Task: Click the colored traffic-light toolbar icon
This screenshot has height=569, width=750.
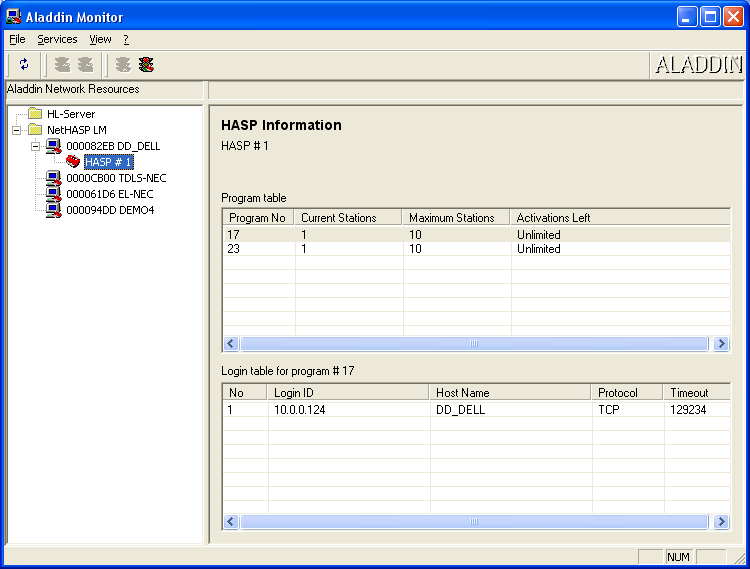Action: [x=146, y=65]
